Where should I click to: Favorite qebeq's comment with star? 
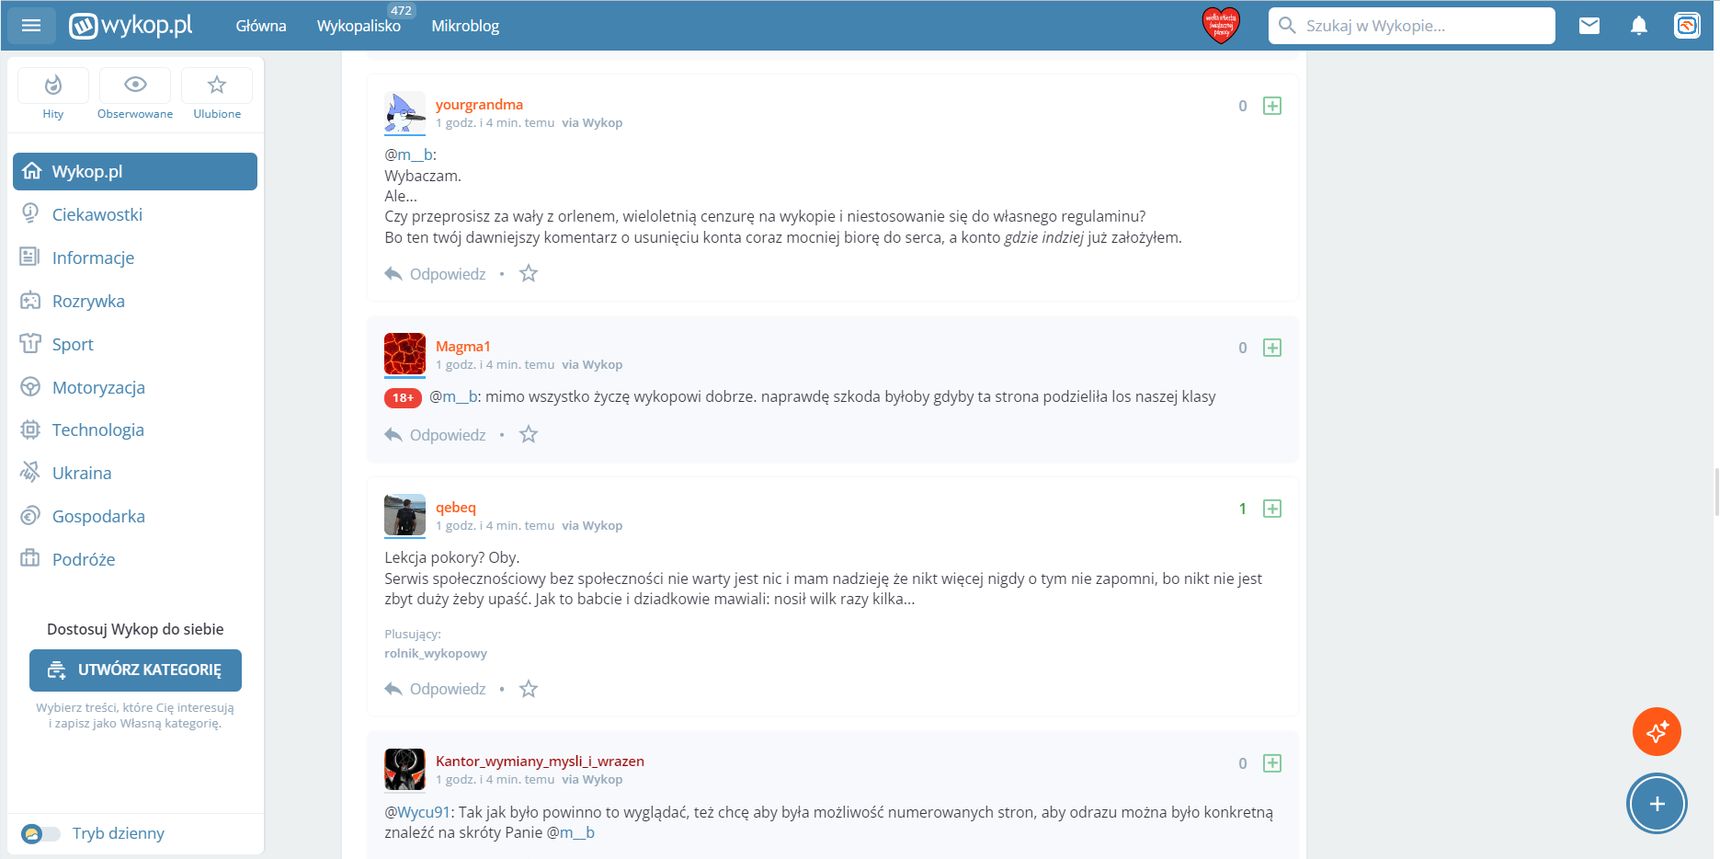(529, 689)
